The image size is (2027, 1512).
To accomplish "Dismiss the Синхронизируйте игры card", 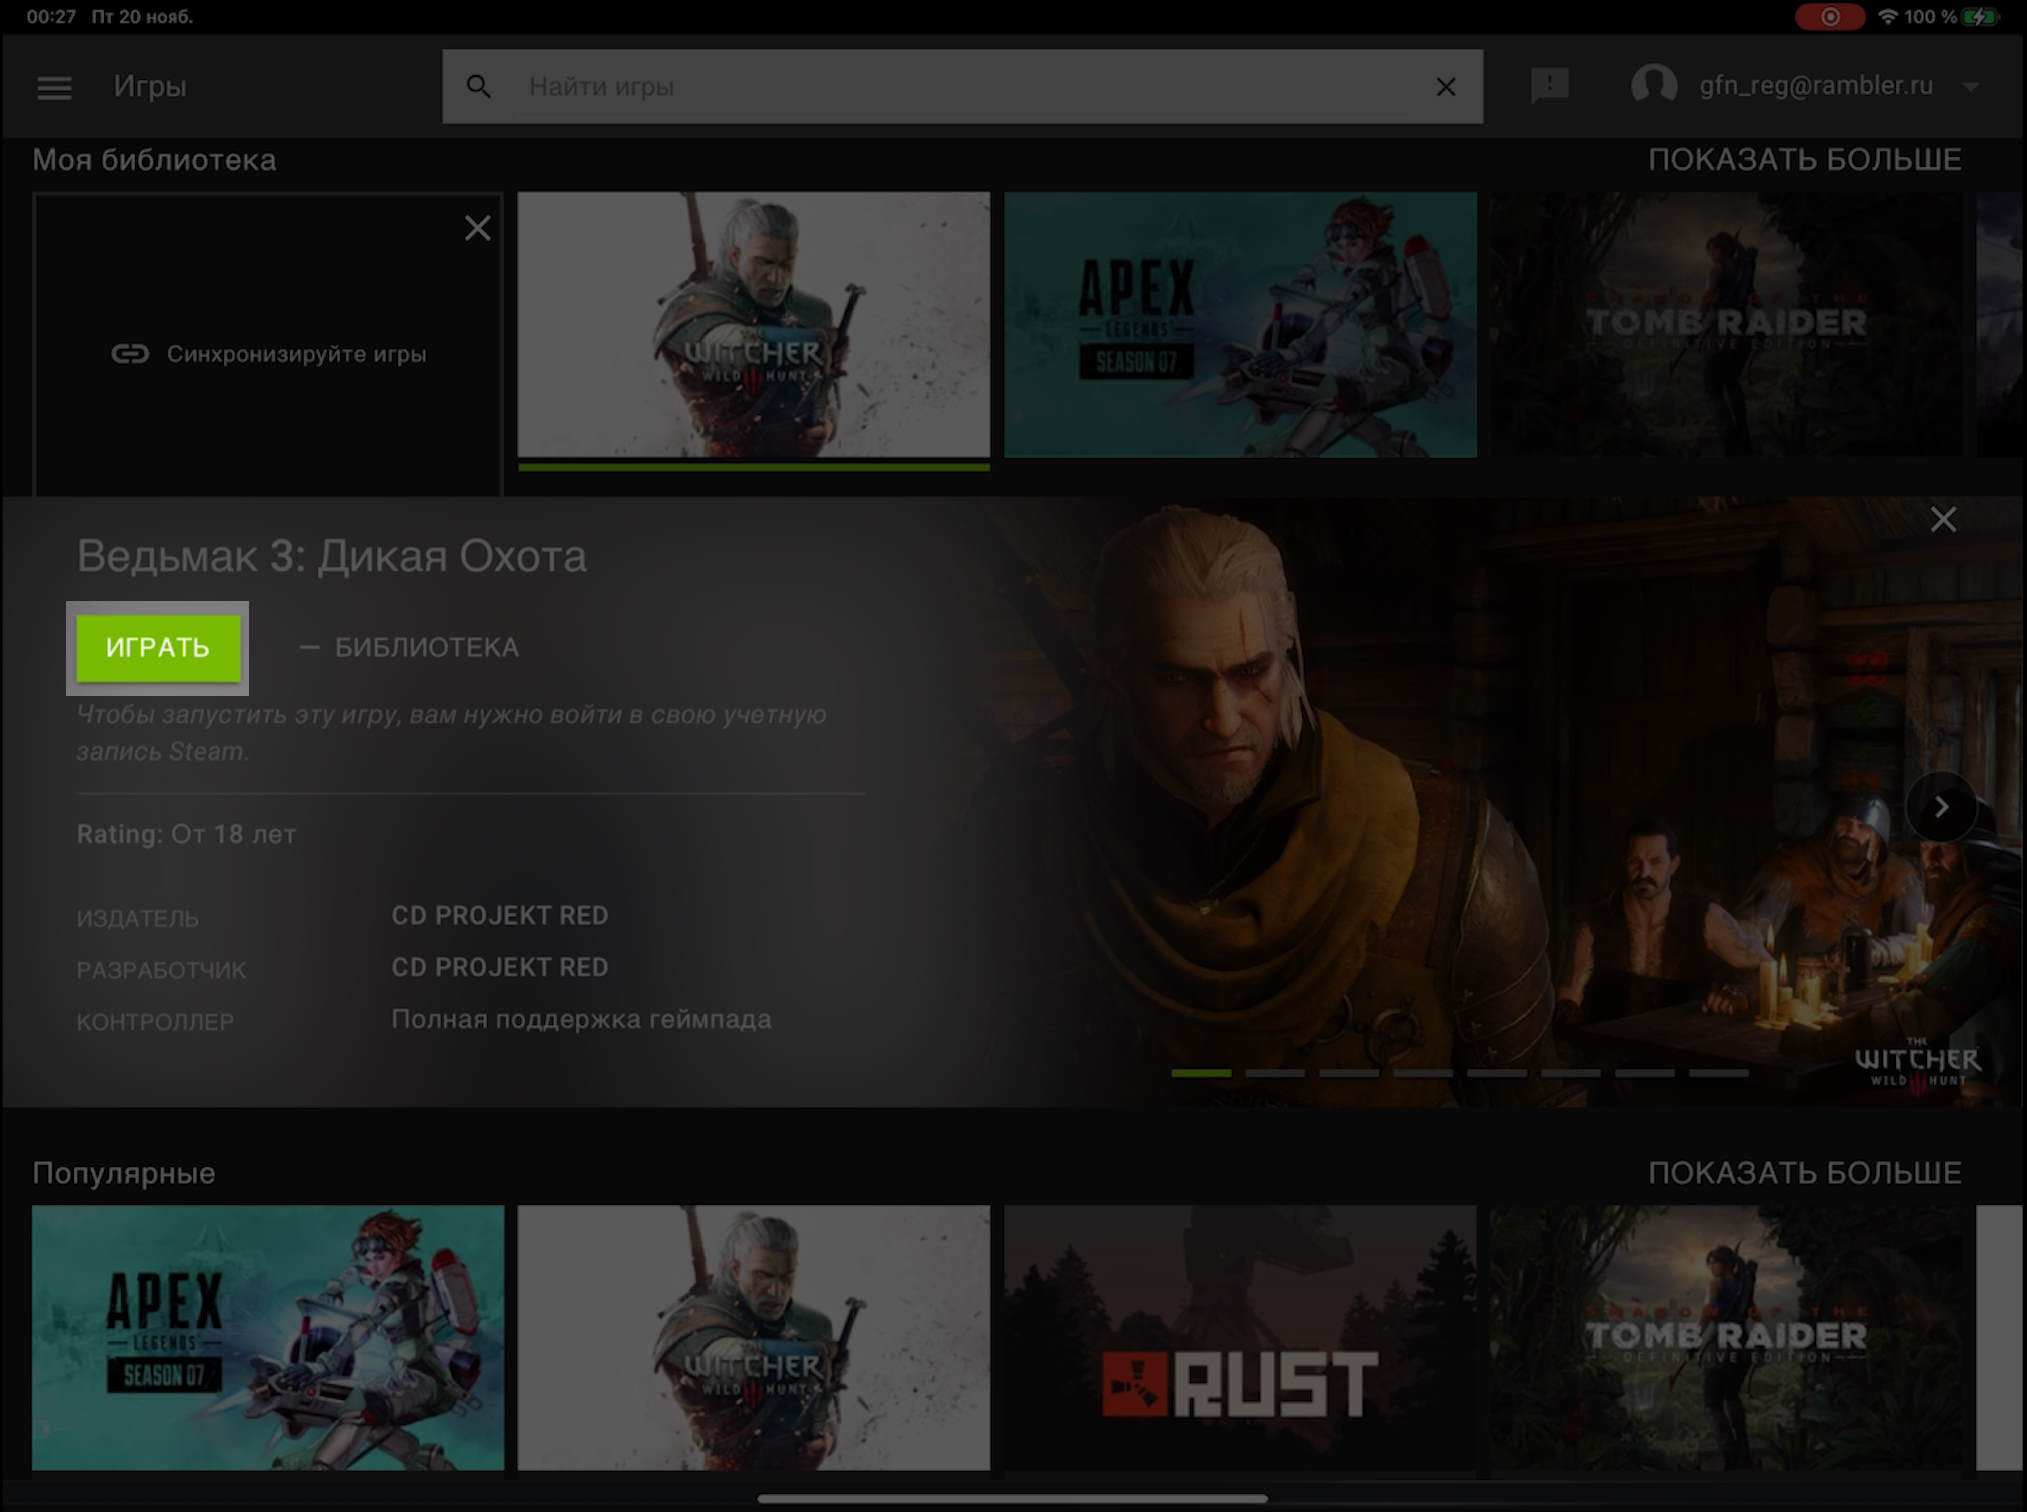I will pyautogui.click(x=477, y=228).
